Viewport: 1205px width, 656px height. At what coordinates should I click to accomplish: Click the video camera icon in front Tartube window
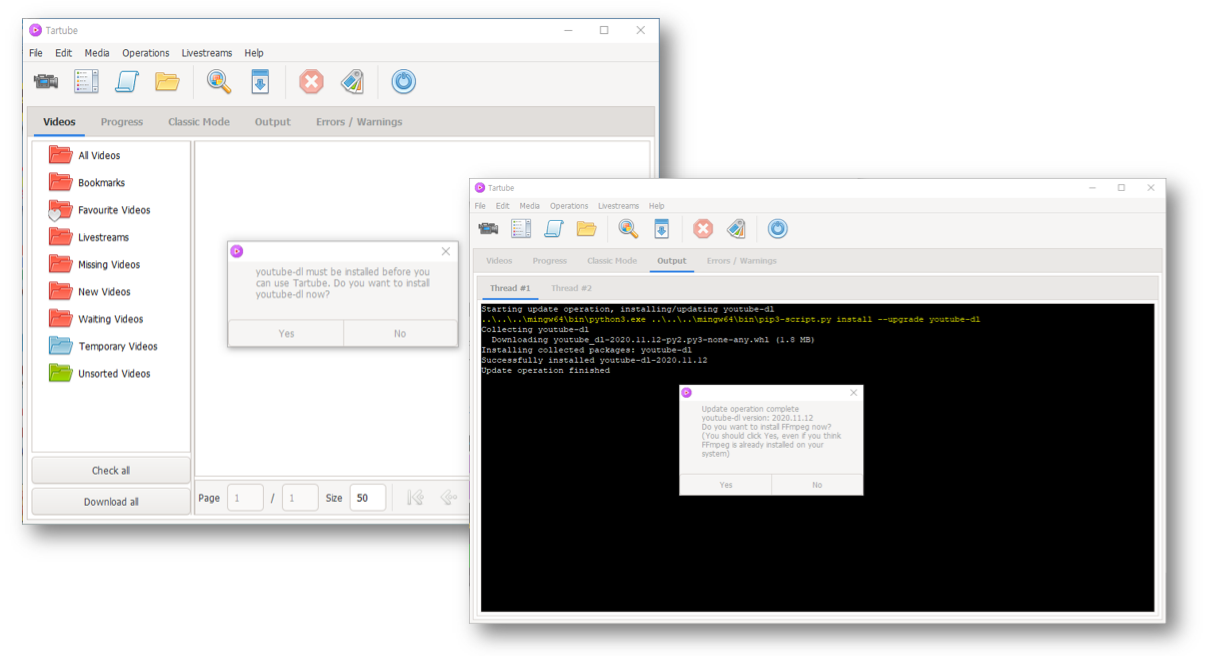(488, 229)
